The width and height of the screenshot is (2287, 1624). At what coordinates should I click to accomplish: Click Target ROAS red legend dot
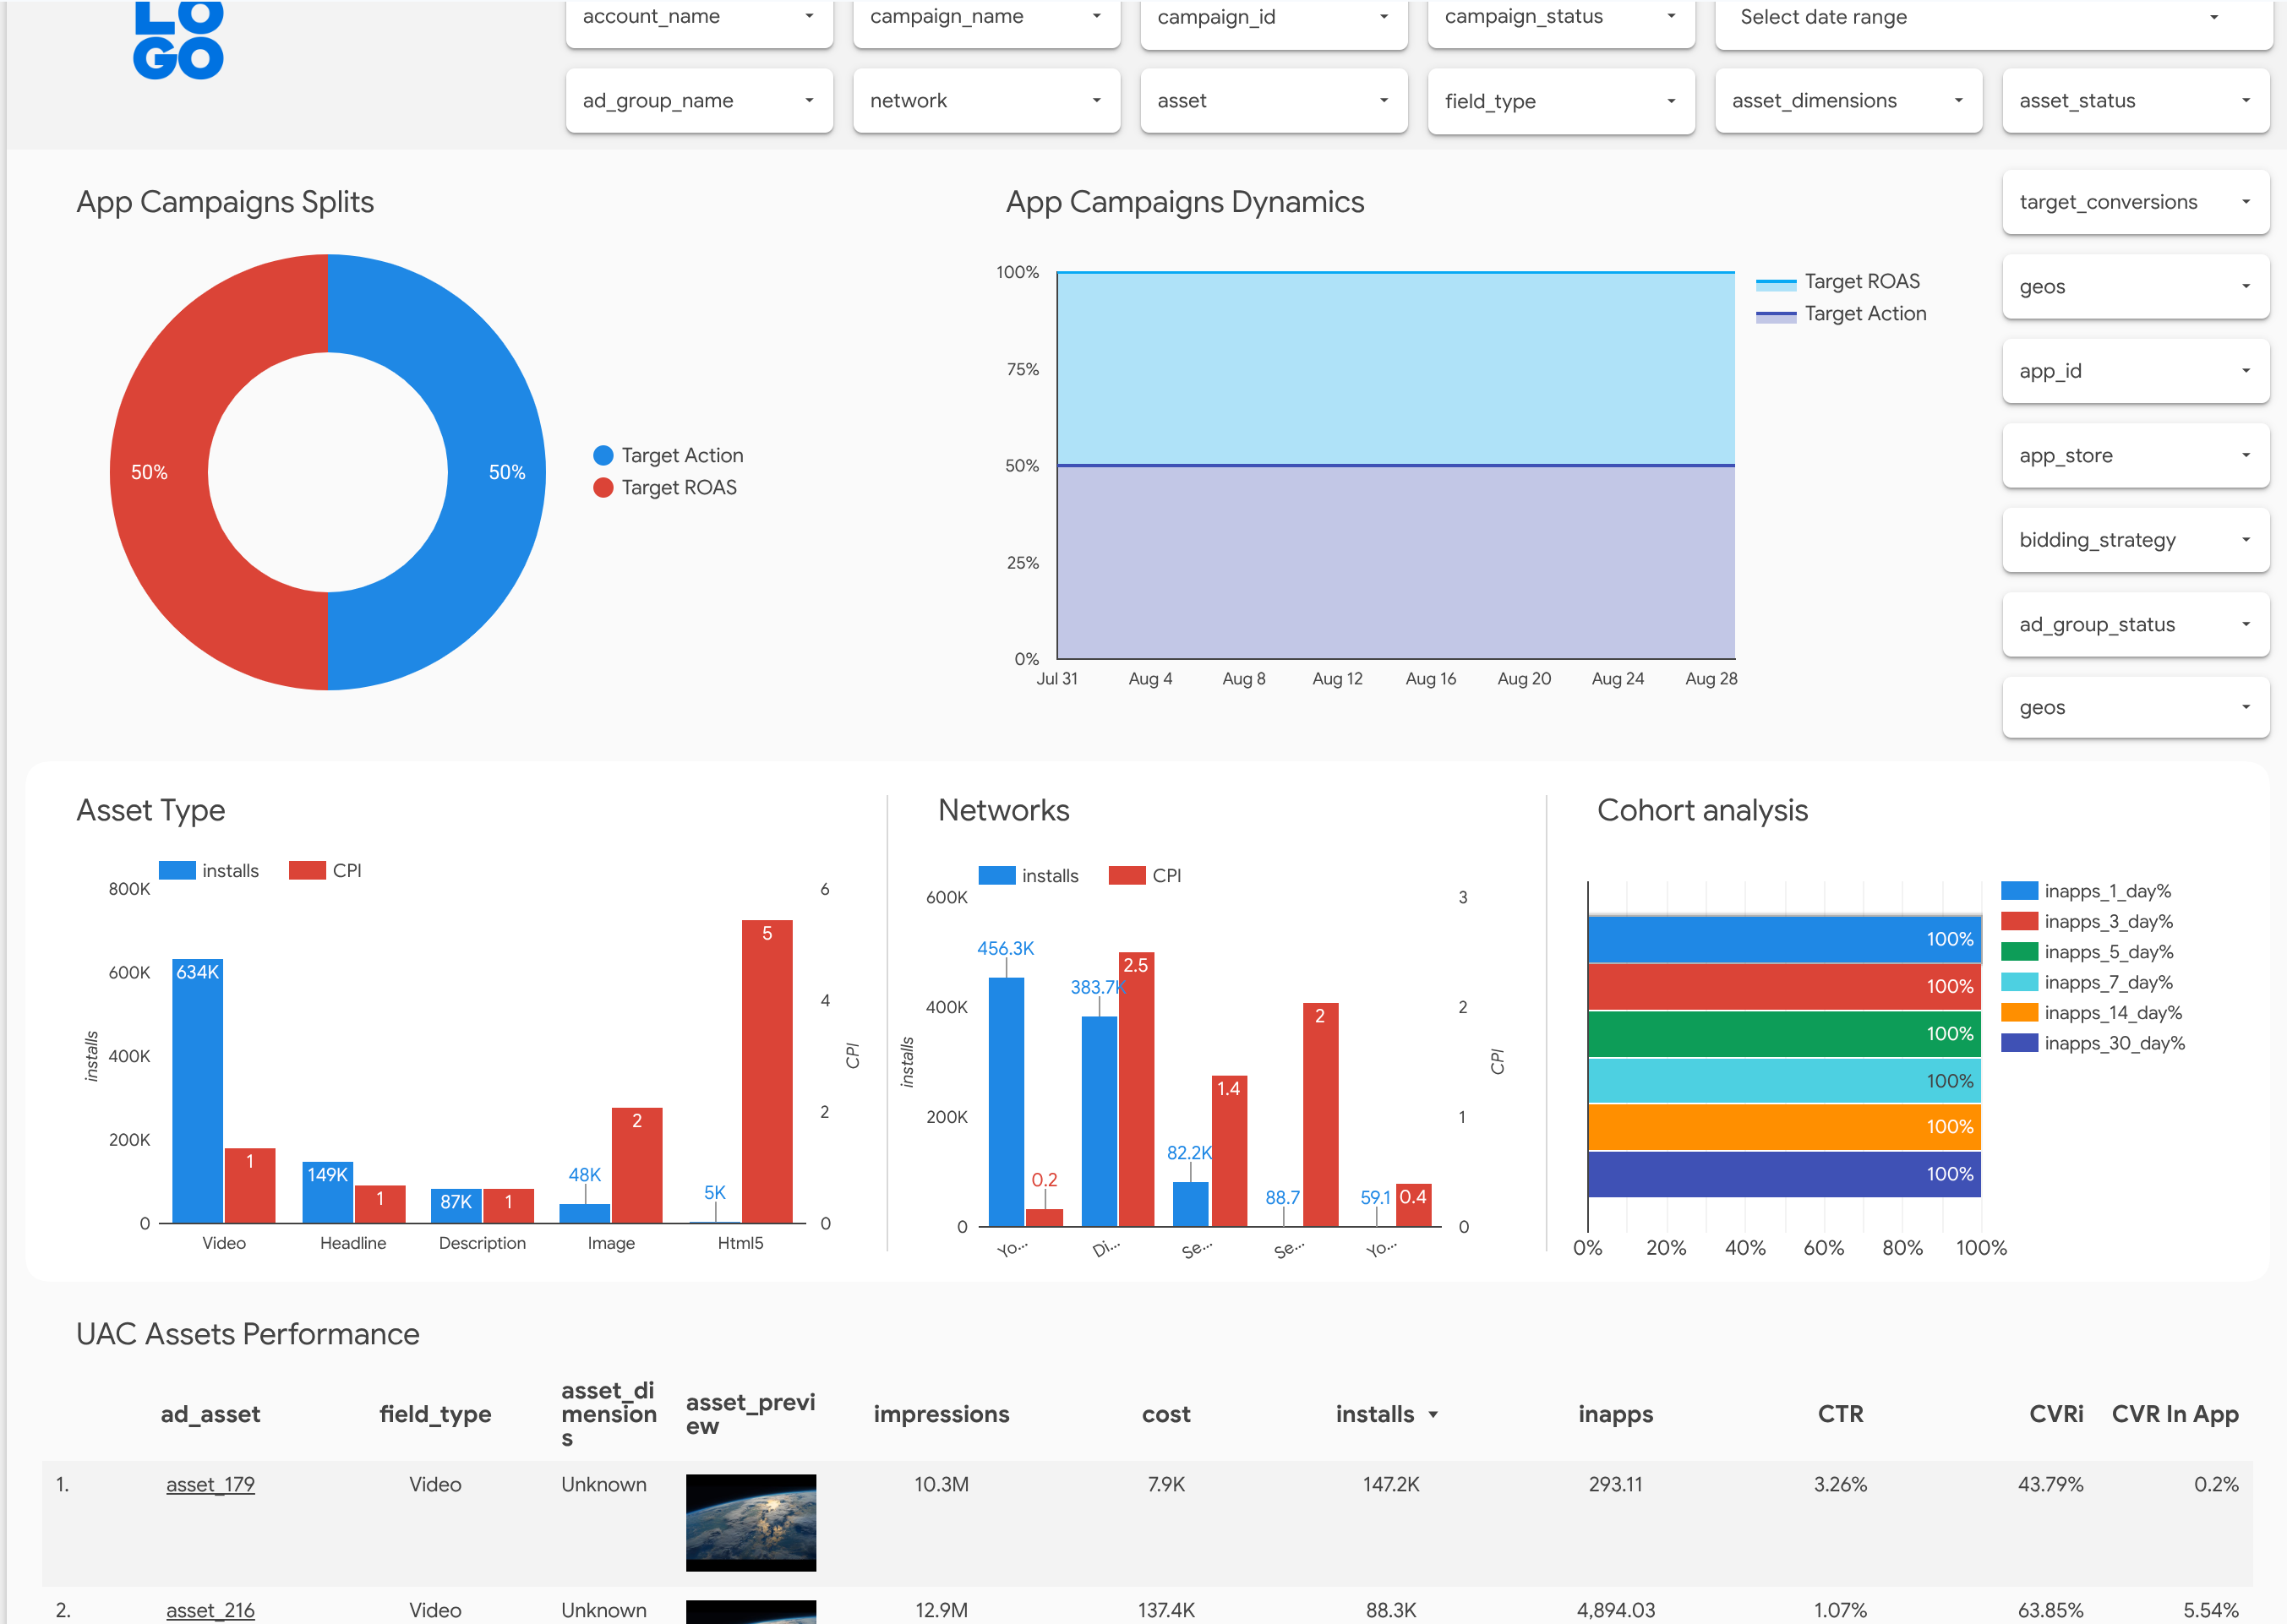coord(603,488)
